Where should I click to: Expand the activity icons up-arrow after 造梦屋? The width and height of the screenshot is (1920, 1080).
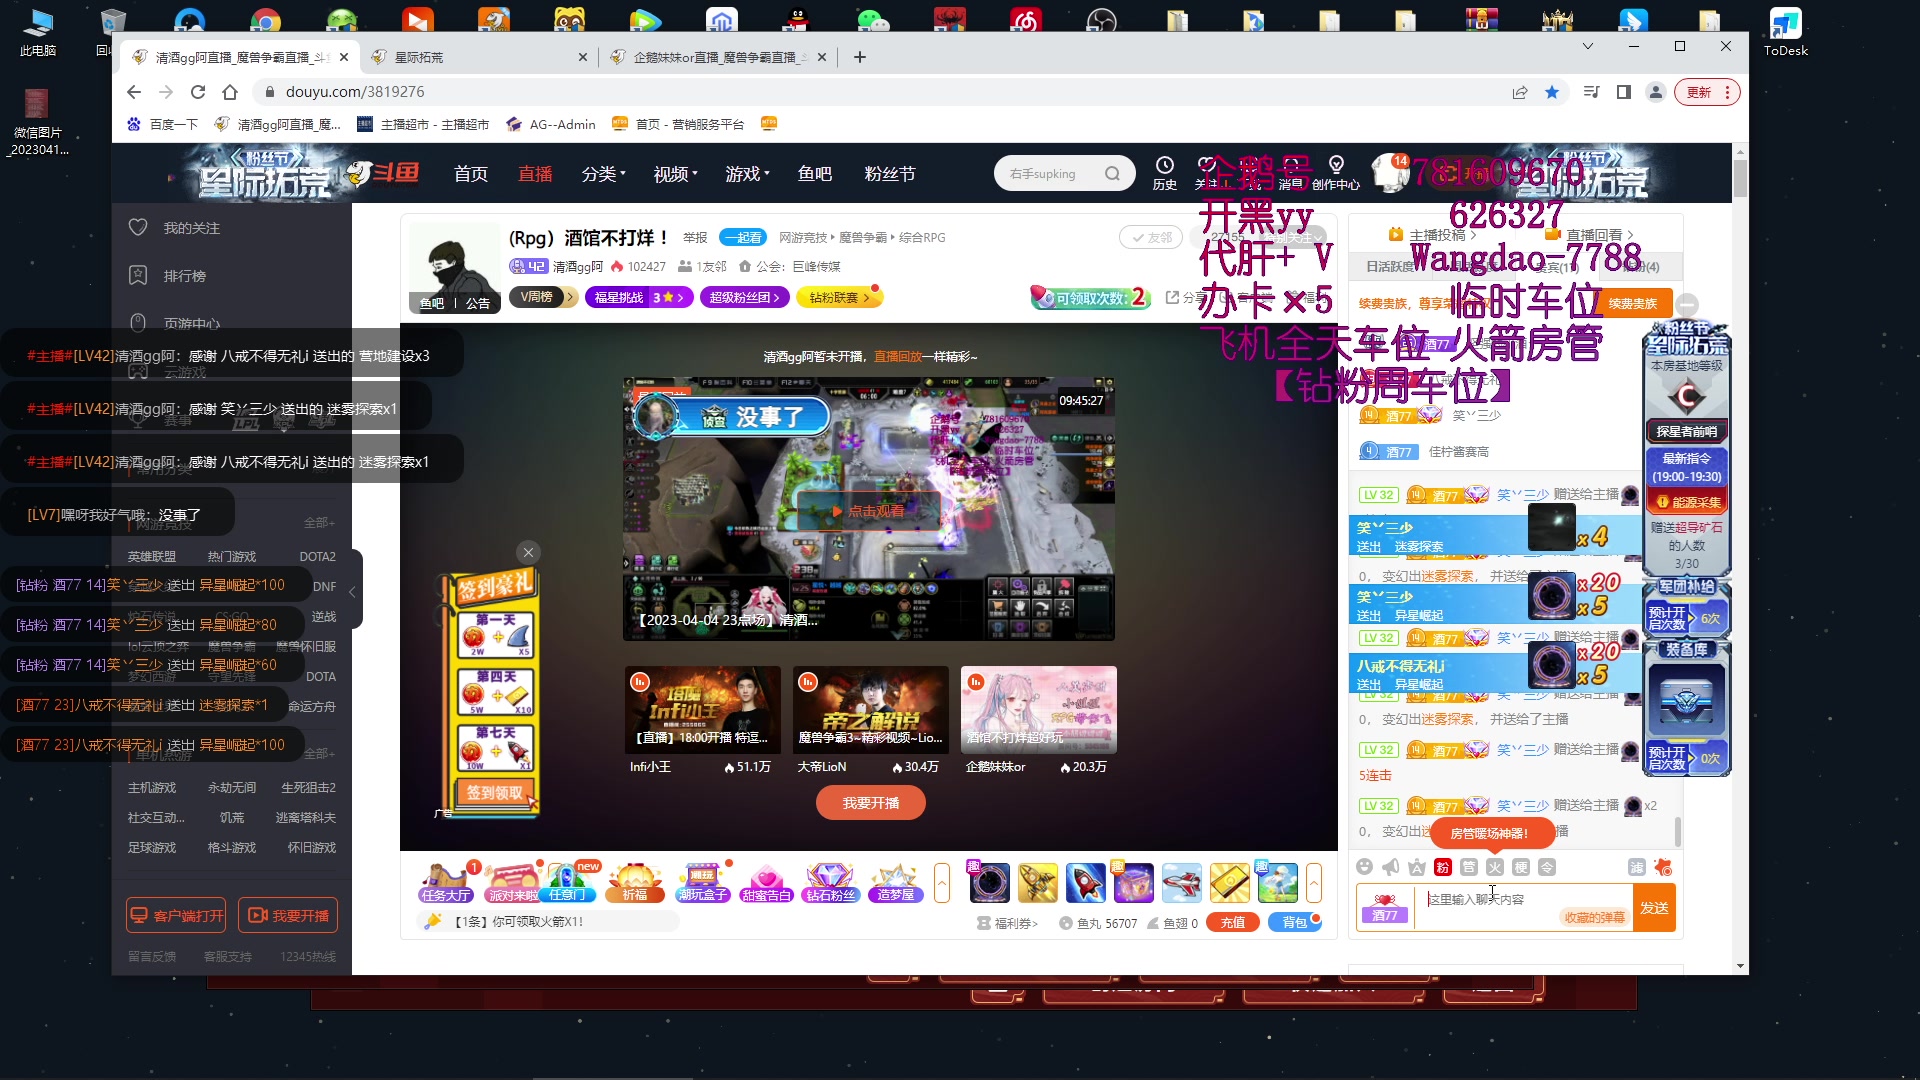pyautogui.click(x=941, y=883)
